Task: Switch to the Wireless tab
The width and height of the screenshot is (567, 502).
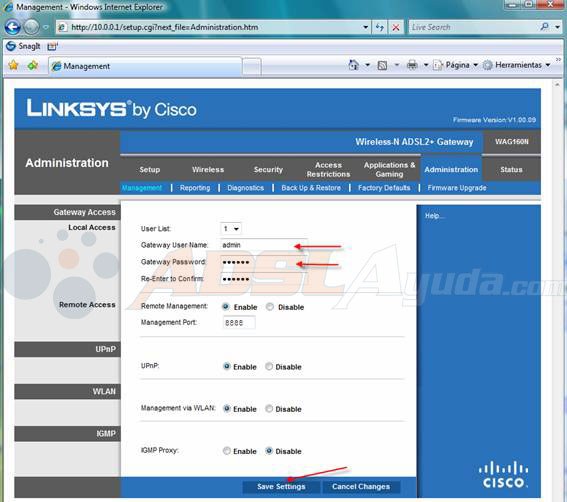Action: [x=208, y=170]
